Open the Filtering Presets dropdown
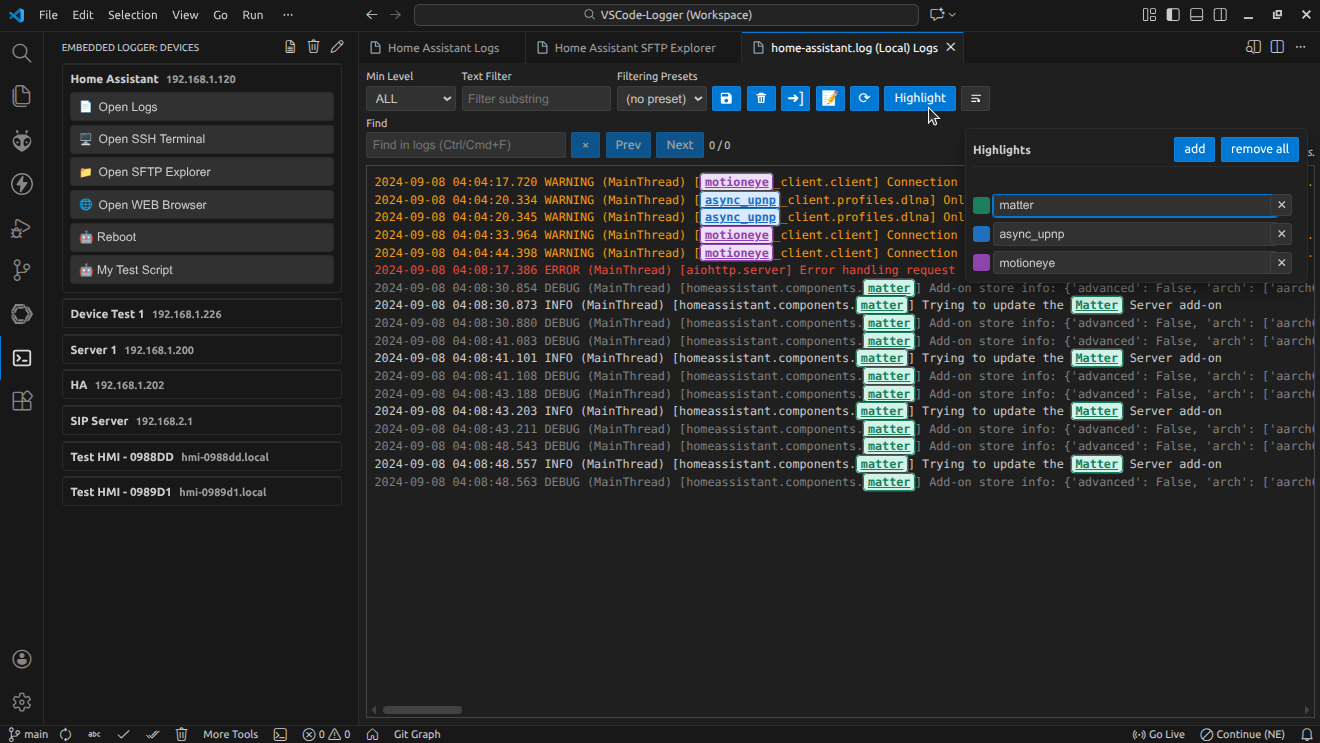This screenshot has height=743, width=1320. coord(661,98)
